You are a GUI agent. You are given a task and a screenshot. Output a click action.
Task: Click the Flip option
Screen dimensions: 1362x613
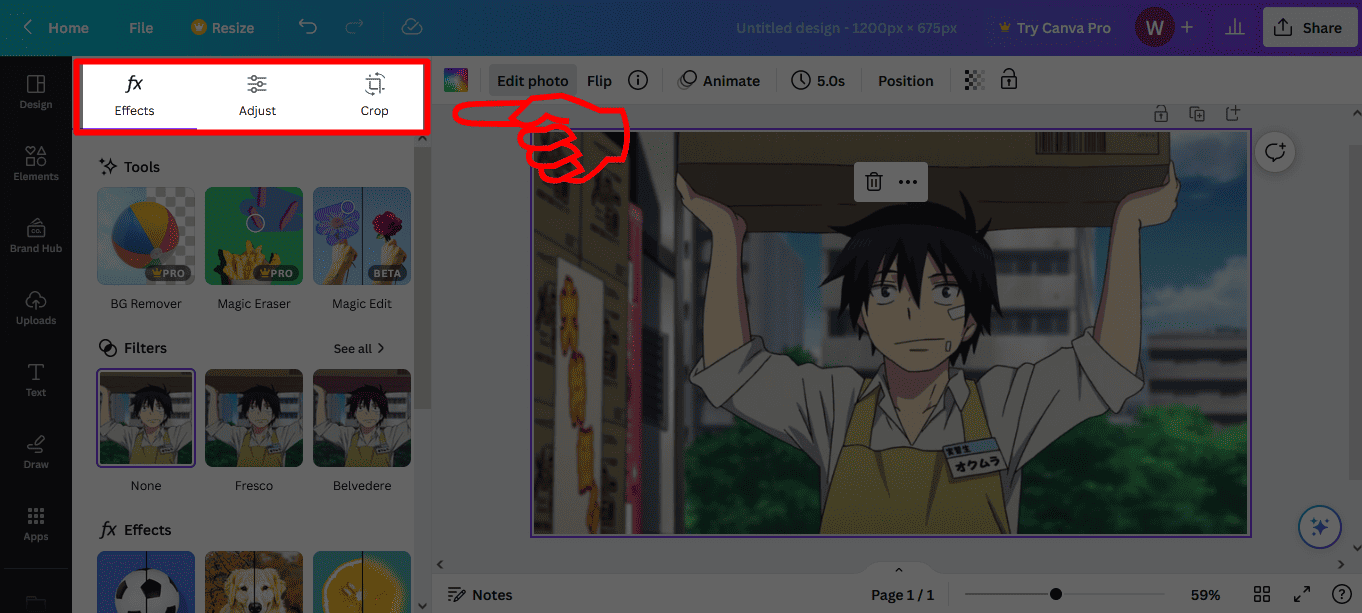(x=599, y=81)
